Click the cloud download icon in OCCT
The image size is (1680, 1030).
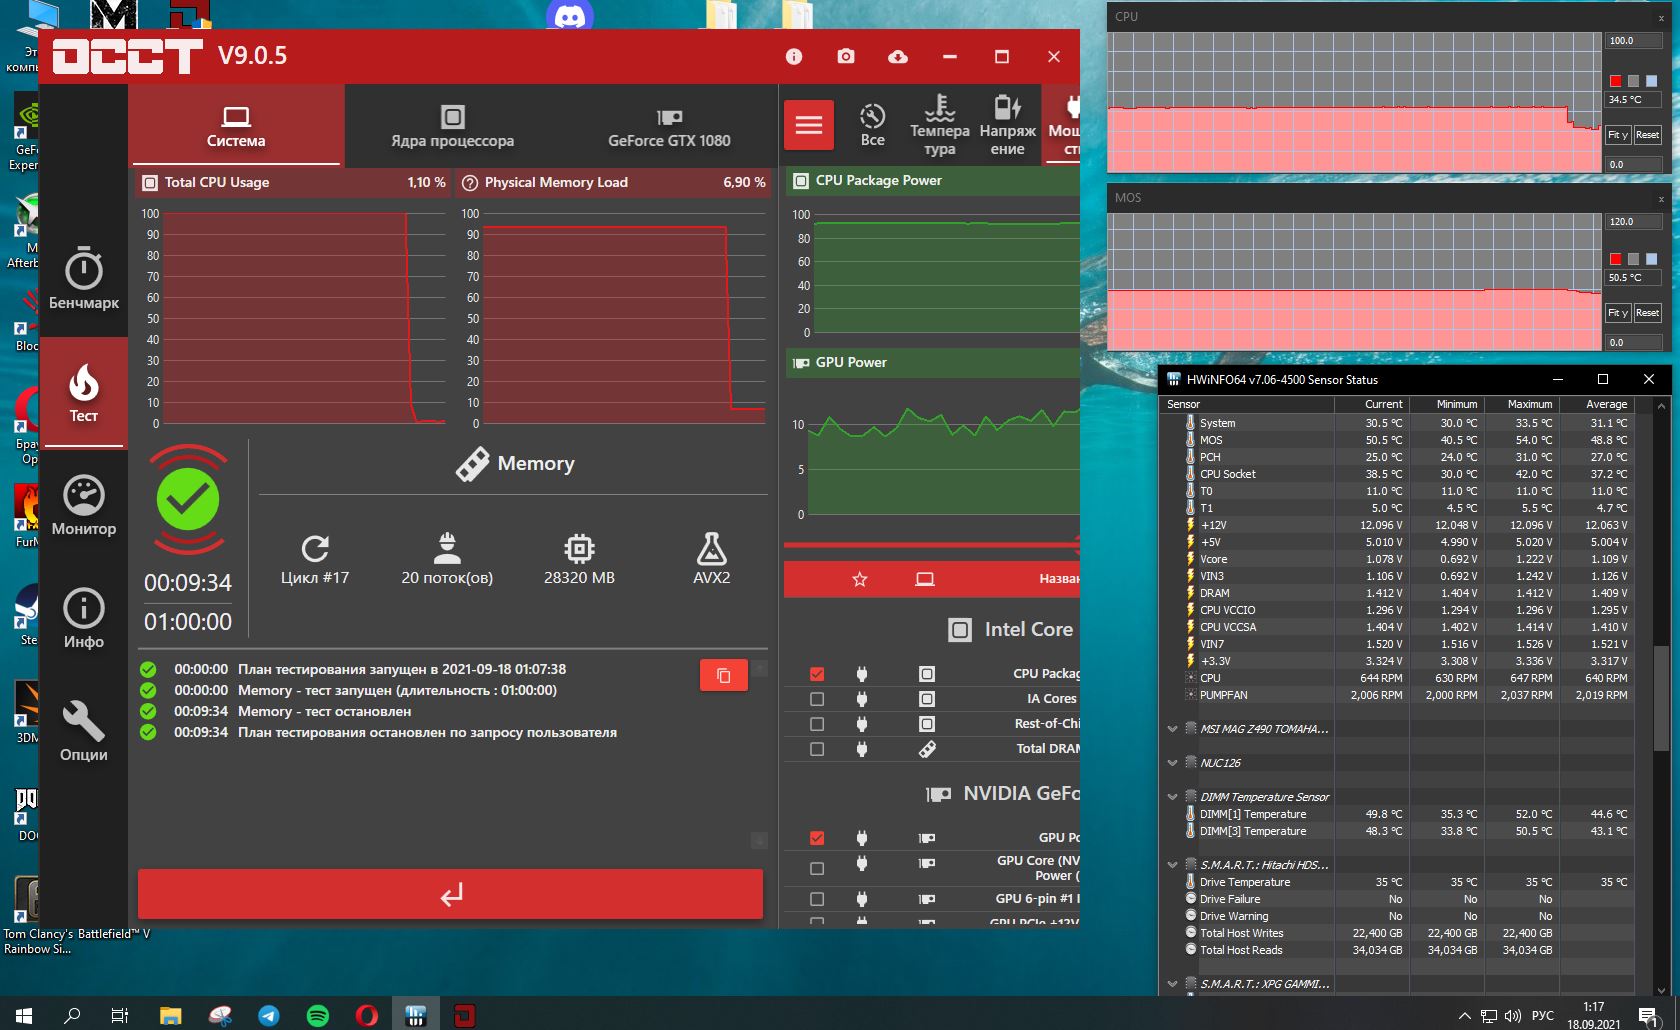(x=898, y=57)
